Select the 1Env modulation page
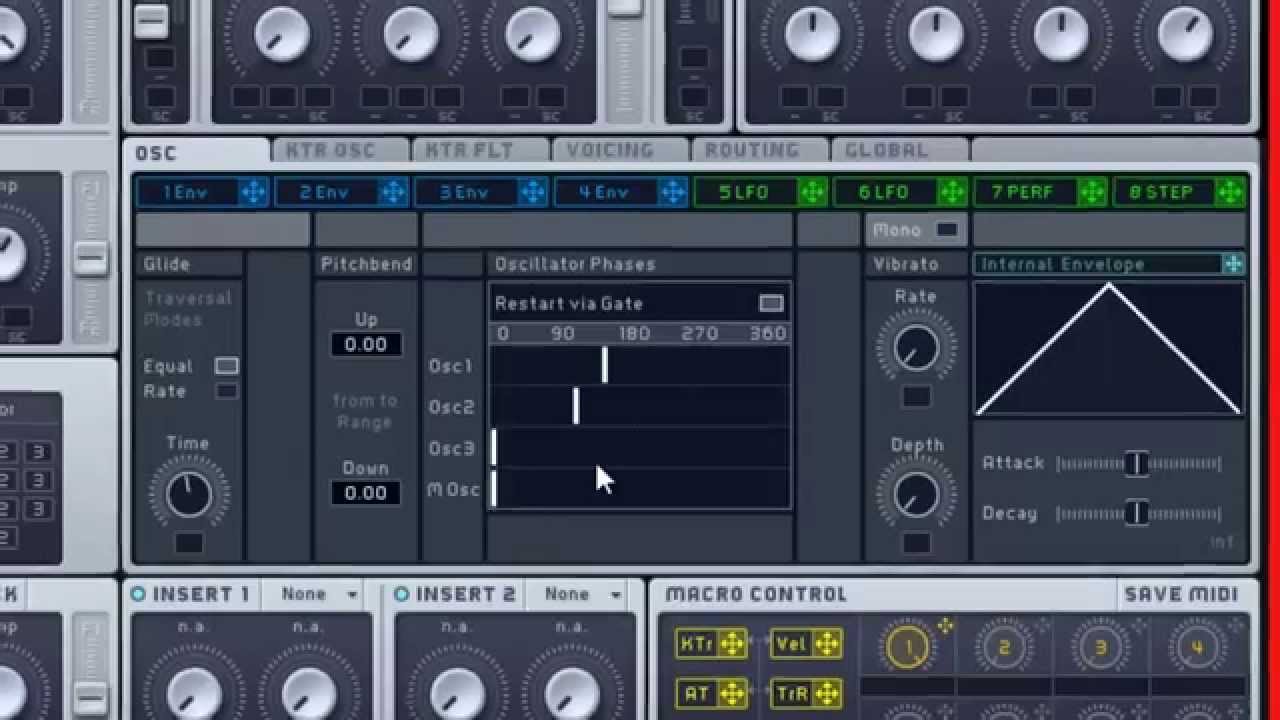The image size is (1280, 720). coord(188,192)
